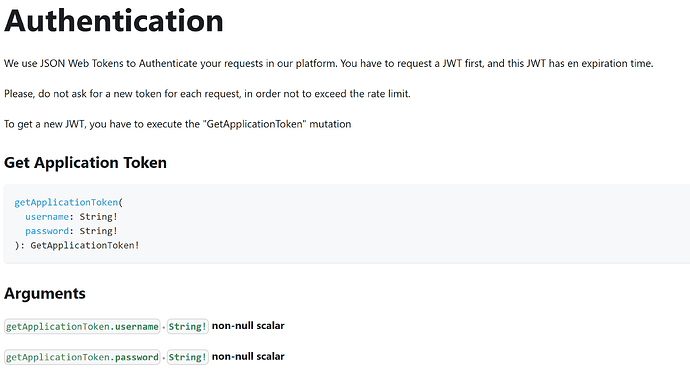690x375 pixels.
Task: Click the Authentication page heading
Action: [x=114, y=21]
